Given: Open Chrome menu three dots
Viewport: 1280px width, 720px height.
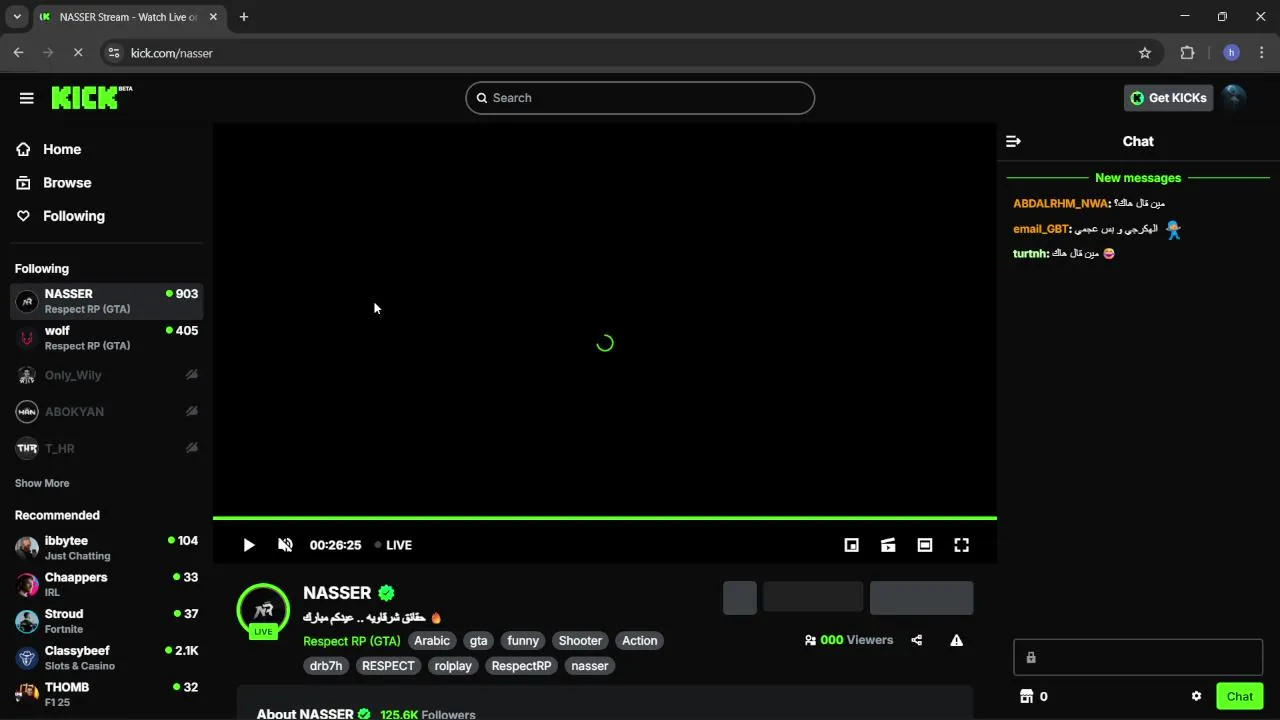Looking at the screenshot, I should pos(1261,53).
